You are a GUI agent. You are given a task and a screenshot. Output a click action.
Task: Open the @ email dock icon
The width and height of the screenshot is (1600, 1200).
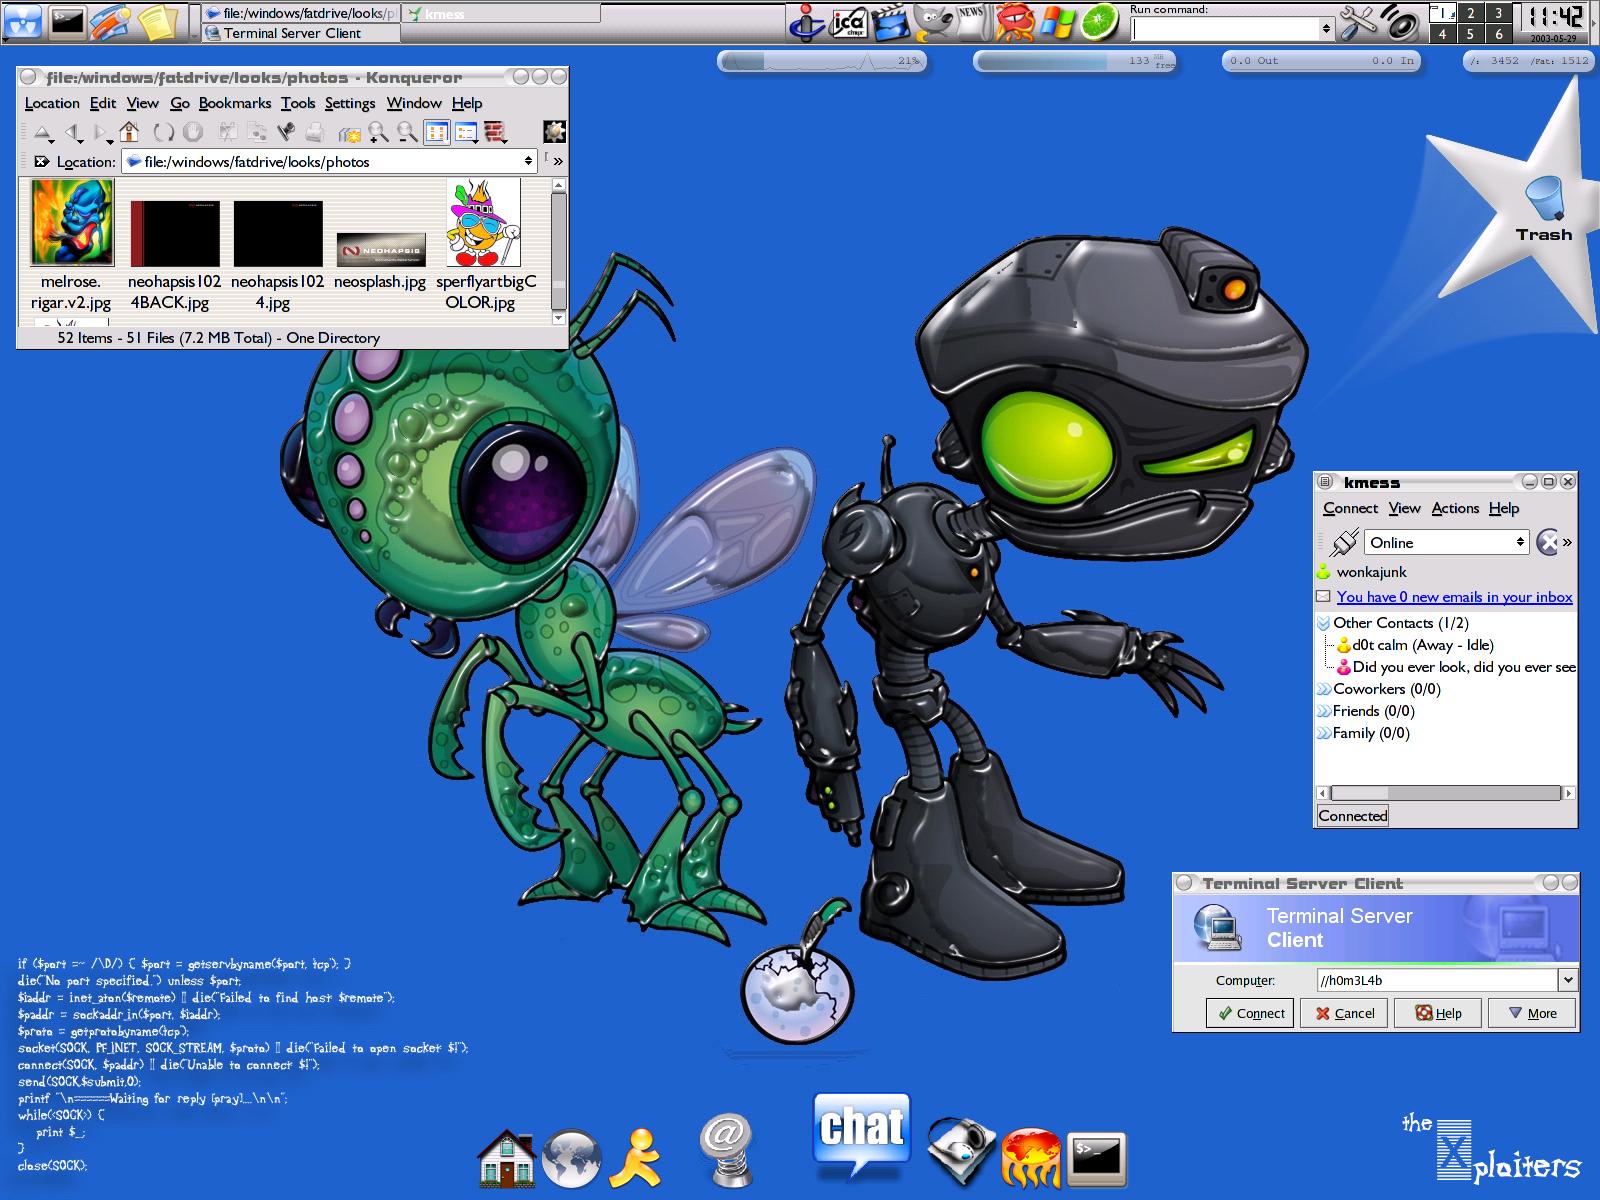click(725, 1150)
